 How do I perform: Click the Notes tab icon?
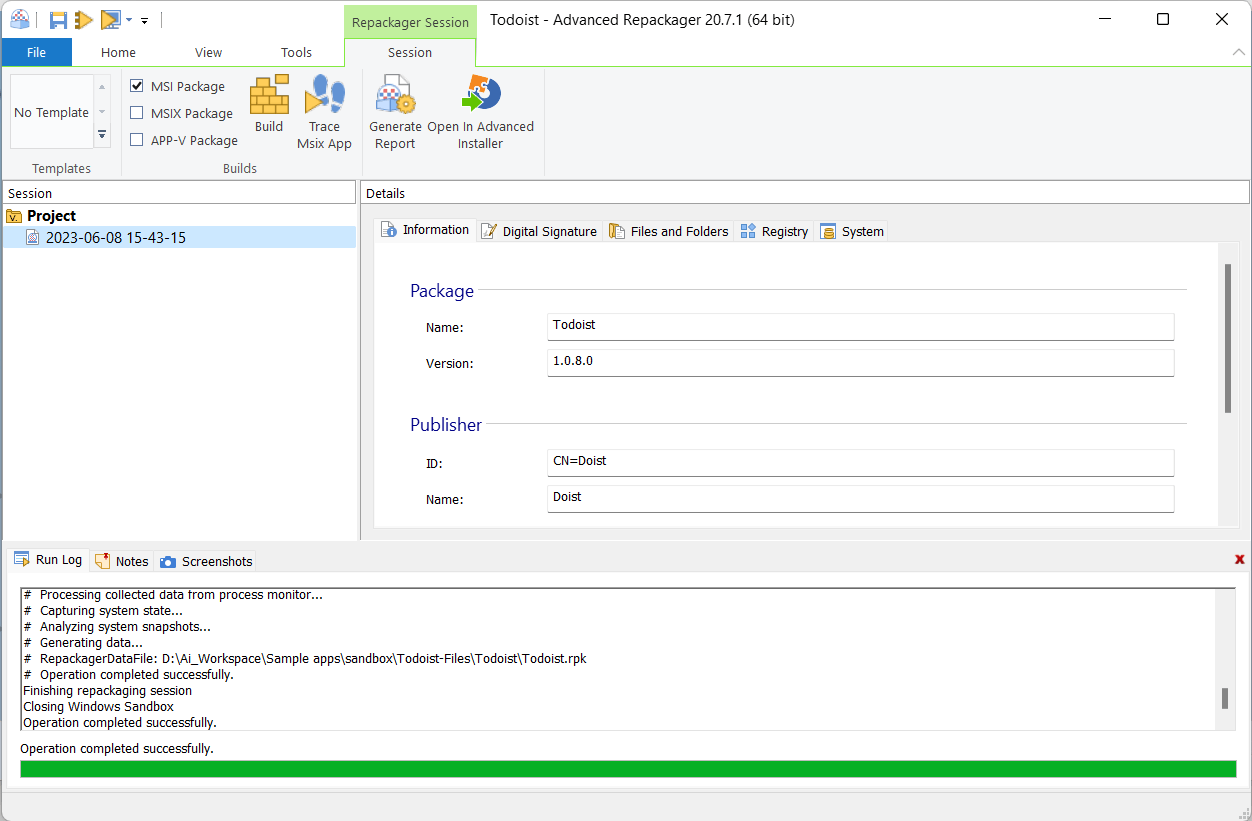click(102, 561)
